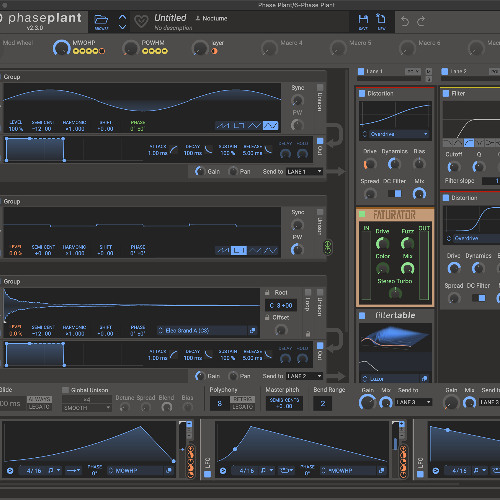The image size is (500, 500).
Task: Click the first group's Gain knob
Action: (200, 171)
